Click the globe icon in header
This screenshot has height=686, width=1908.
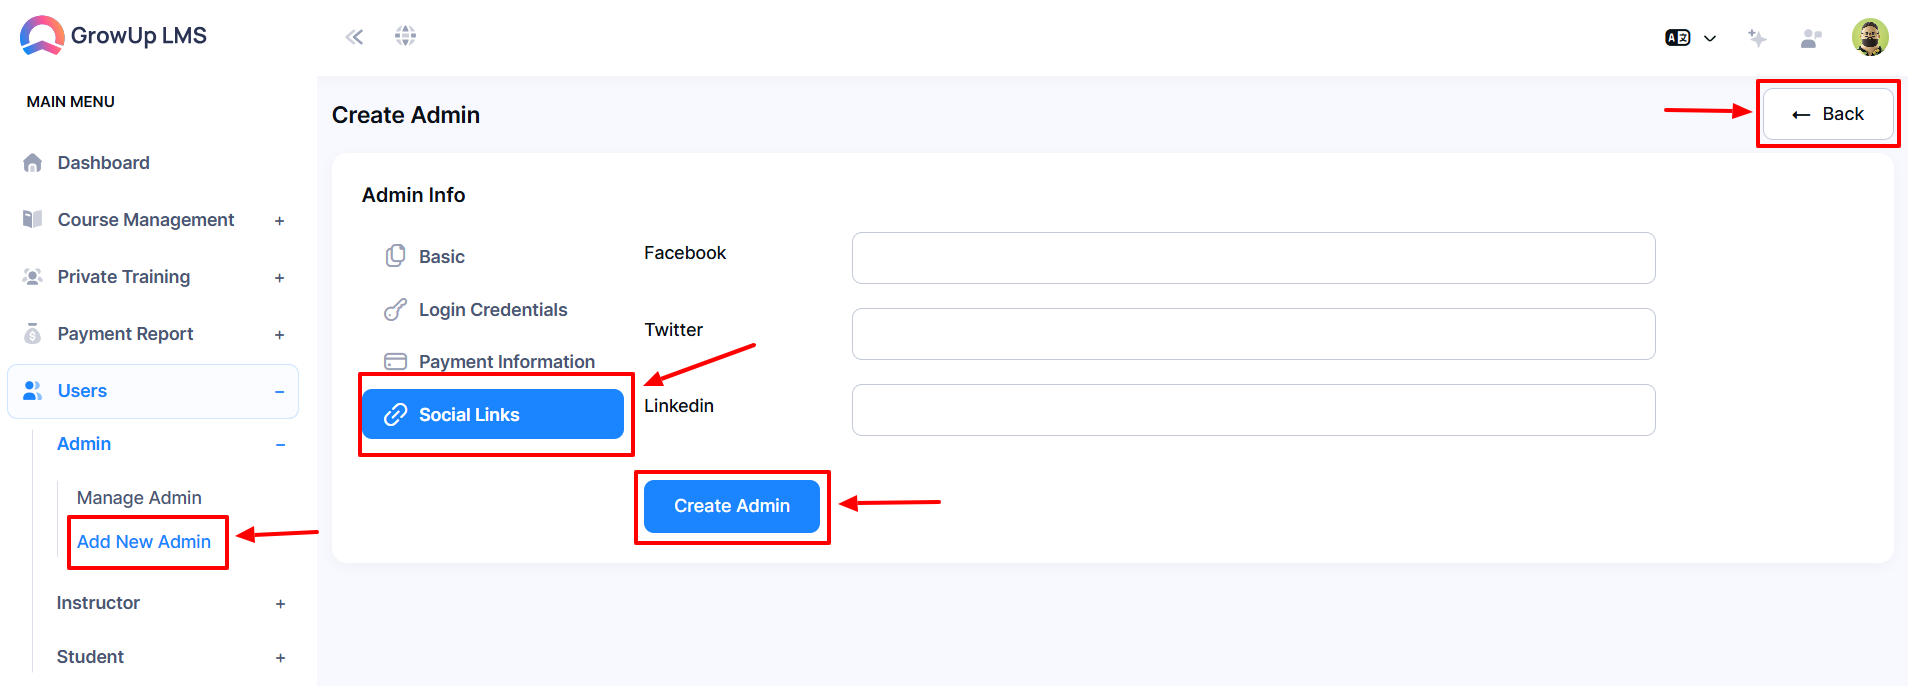coord(405,36)
